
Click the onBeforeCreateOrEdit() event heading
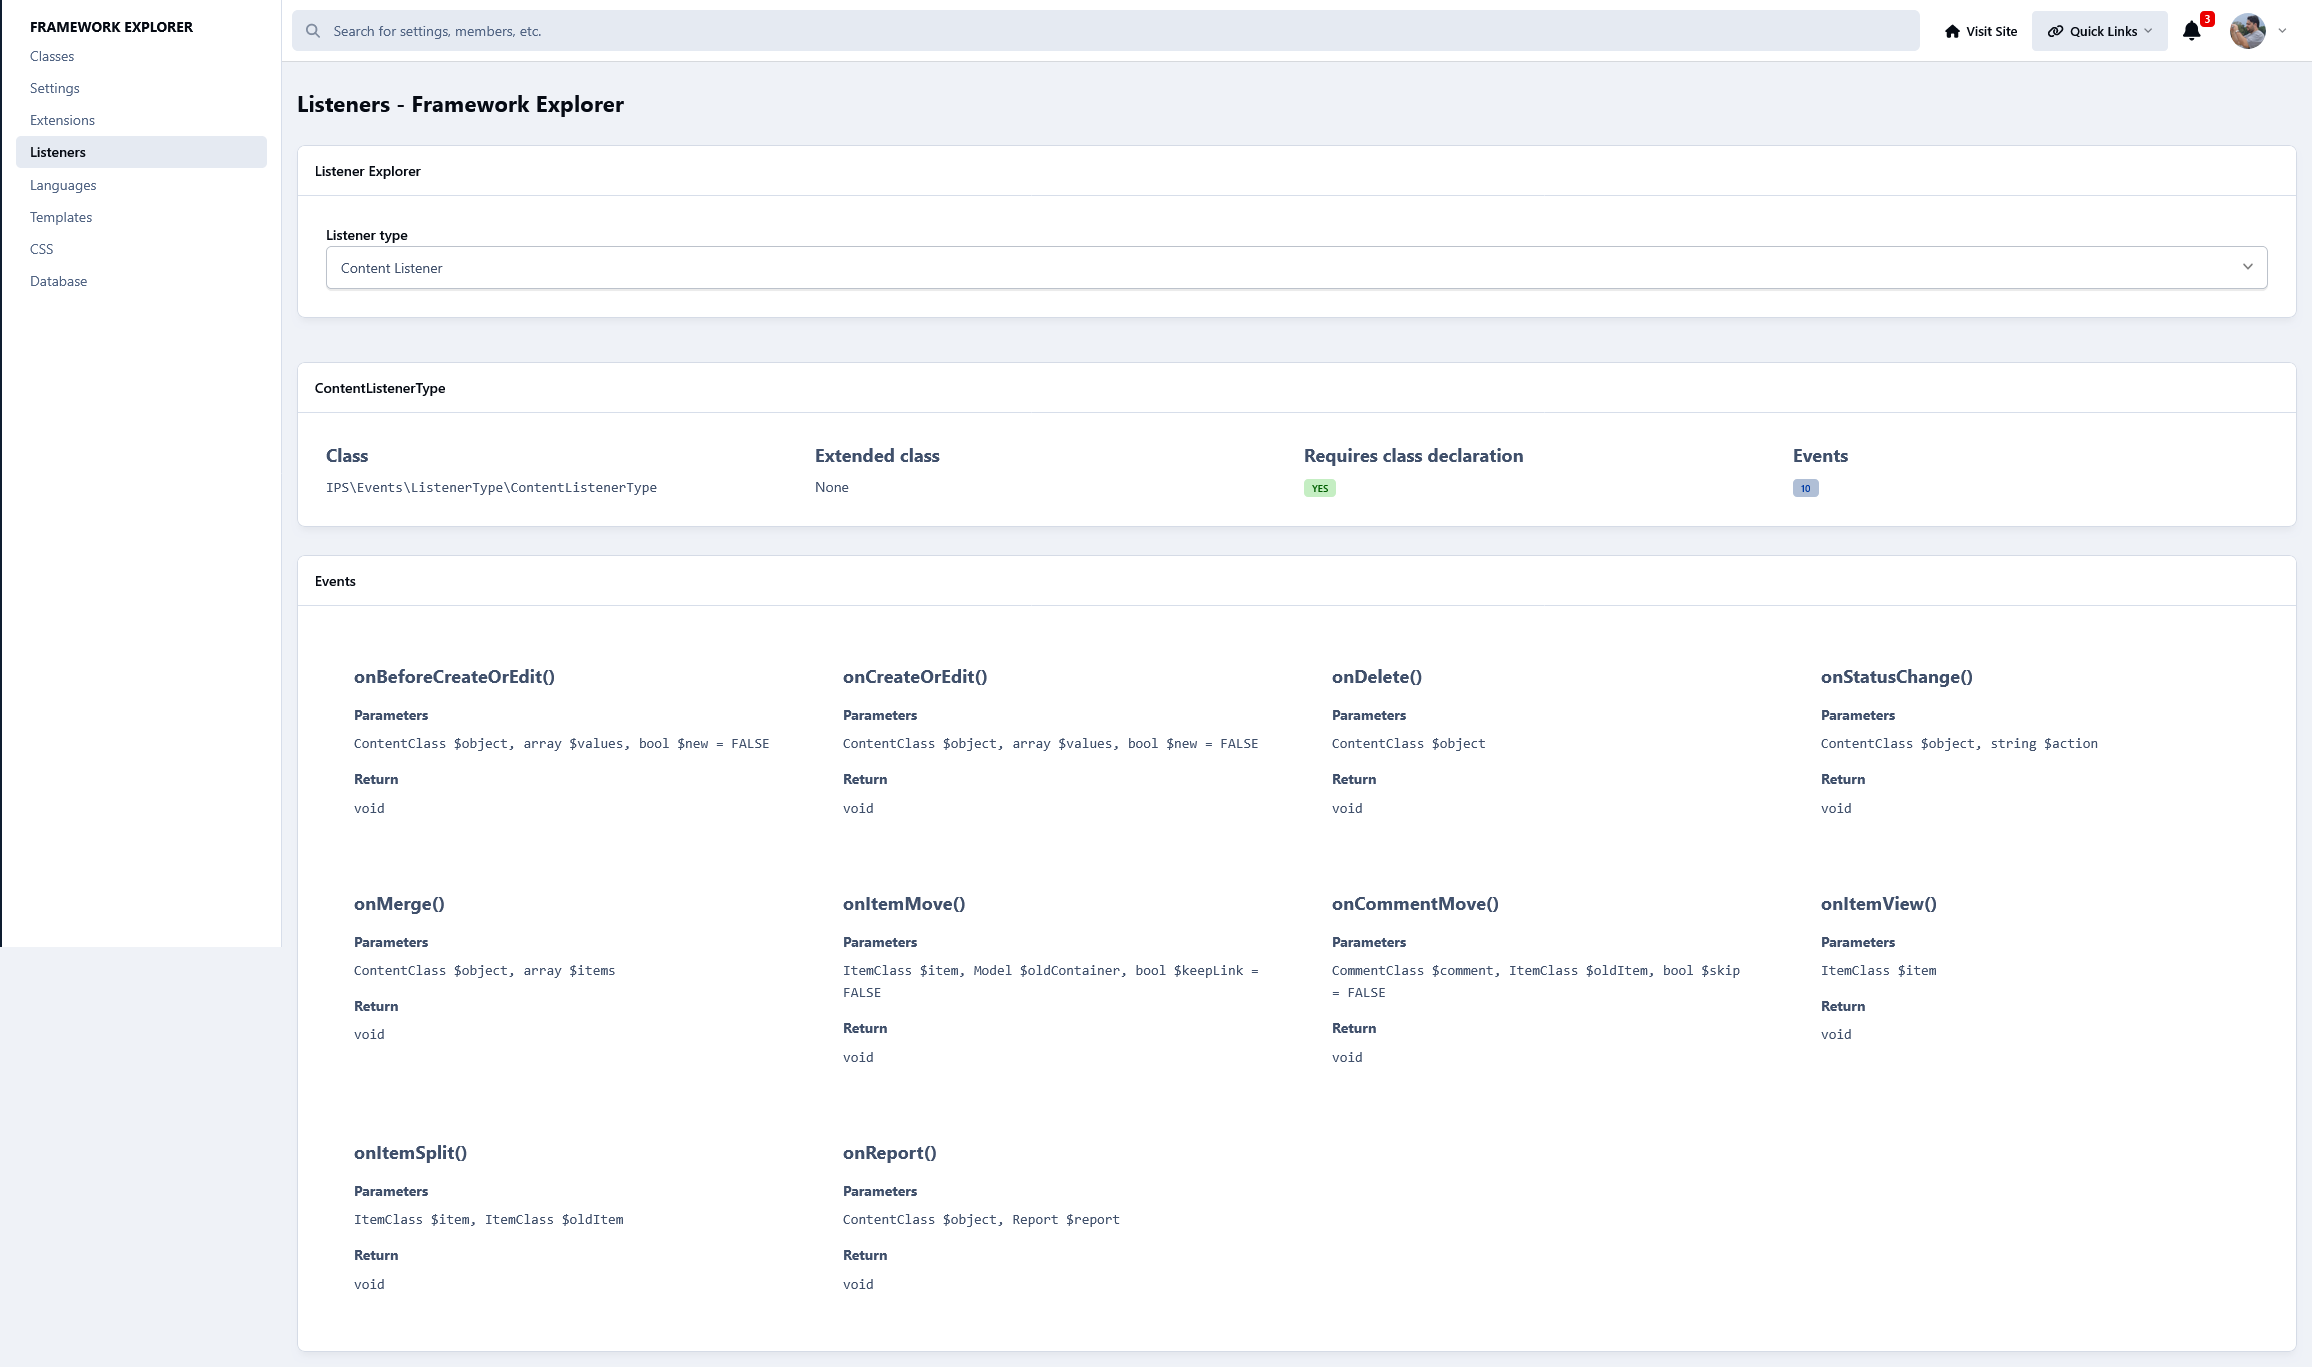click(454, 677)
